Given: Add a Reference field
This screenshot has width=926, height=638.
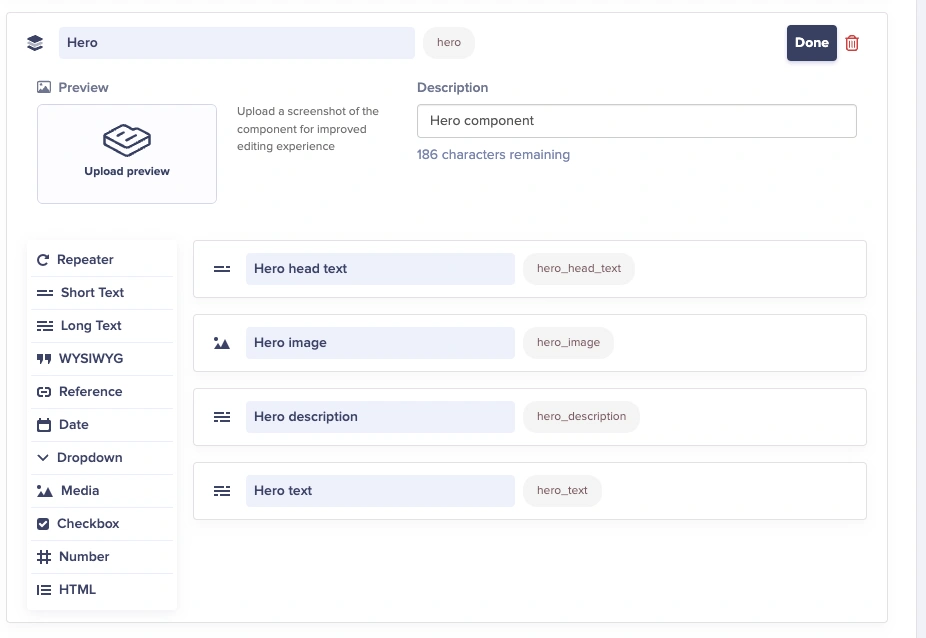Looking at the screenshot, I should [x=90, y=392].
